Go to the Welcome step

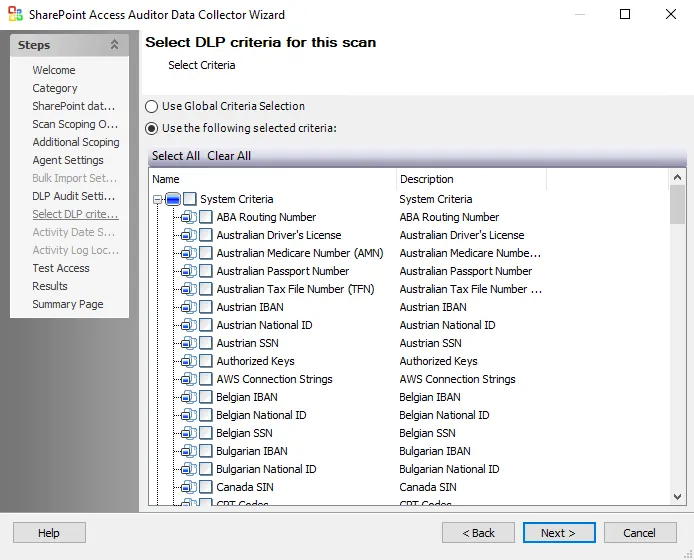tap(54, 70)
